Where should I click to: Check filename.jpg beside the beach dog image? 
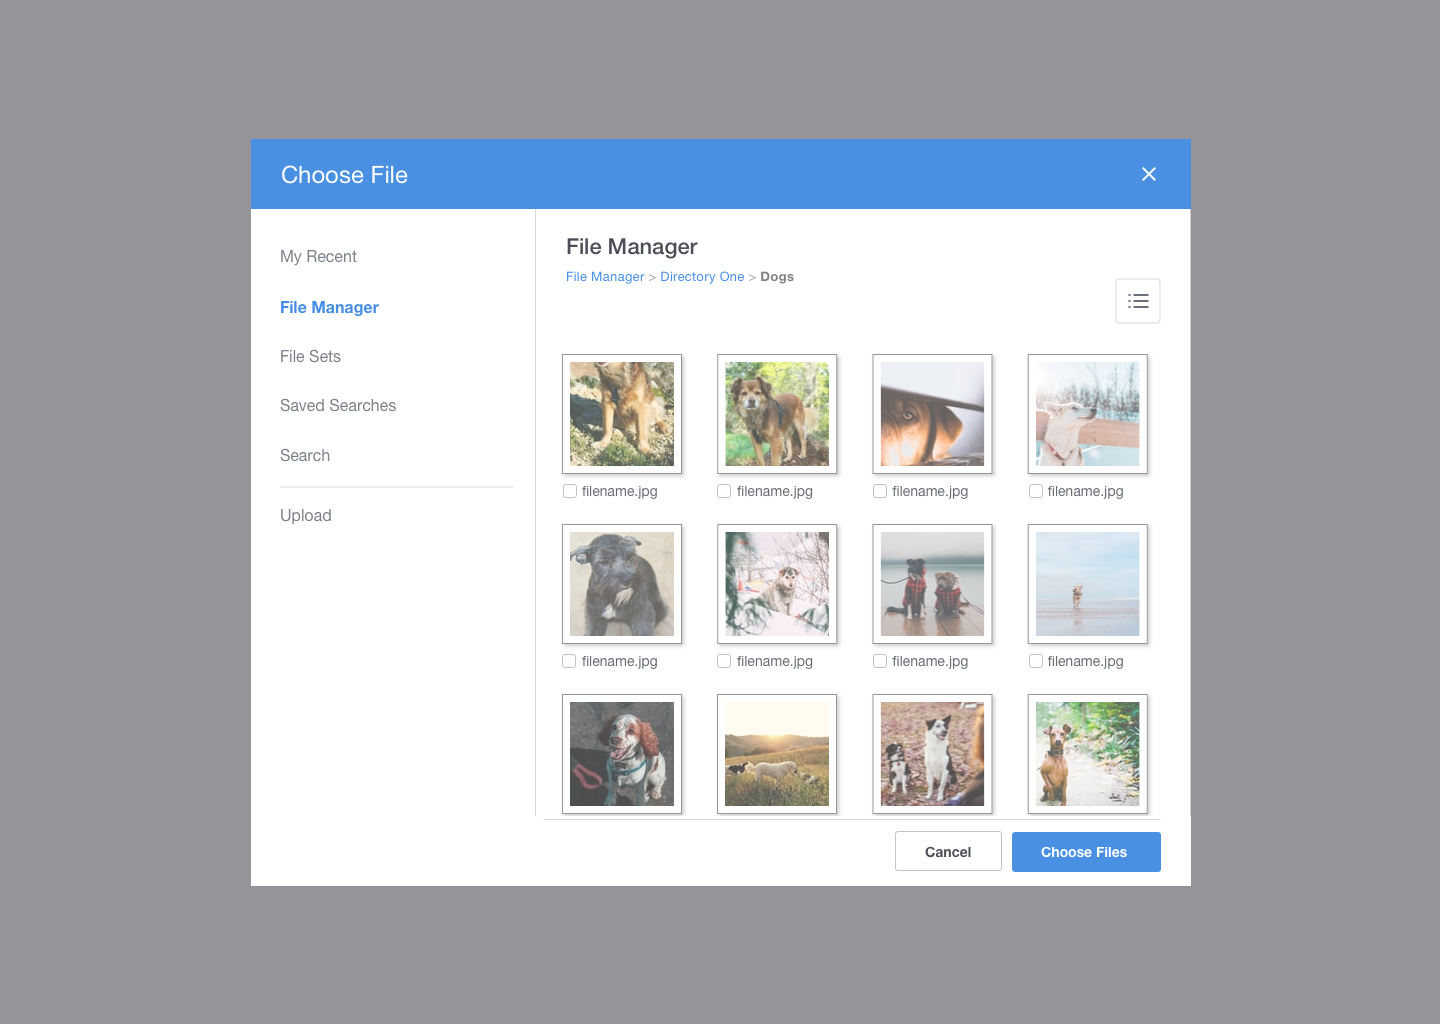click(x=1035, y=661)
